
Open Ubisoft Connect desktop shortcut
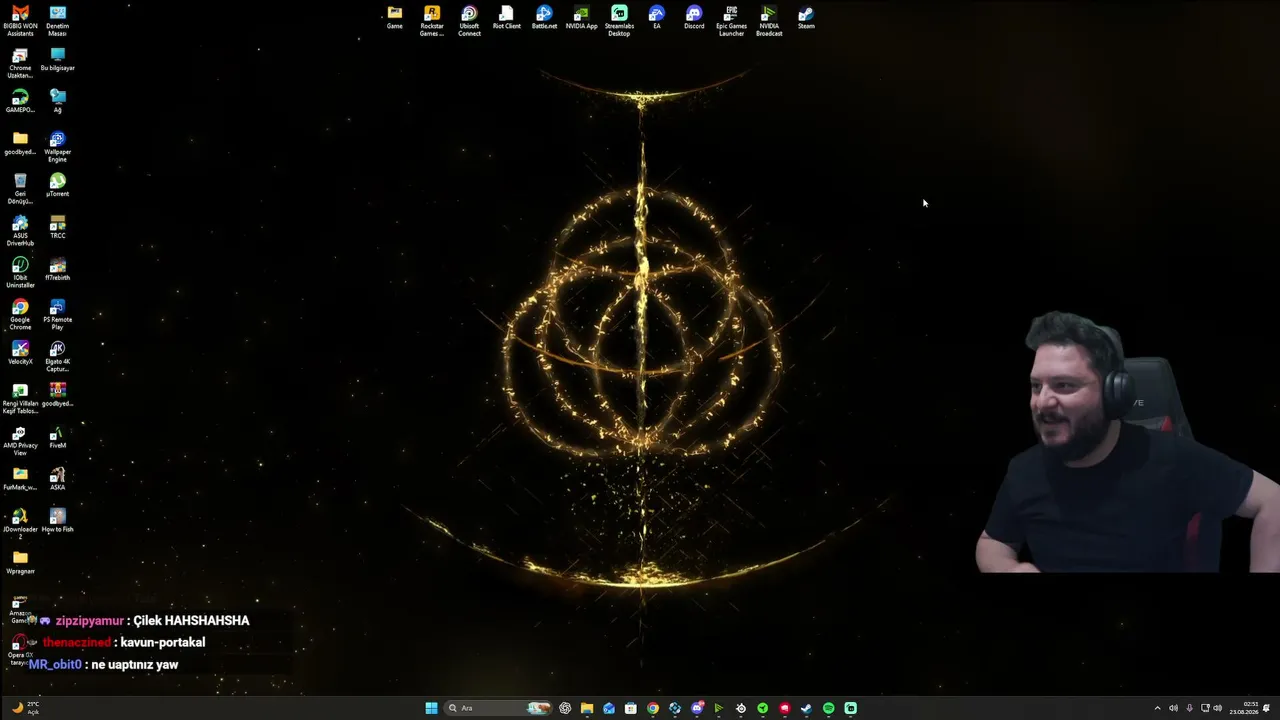tap(469, 21)
